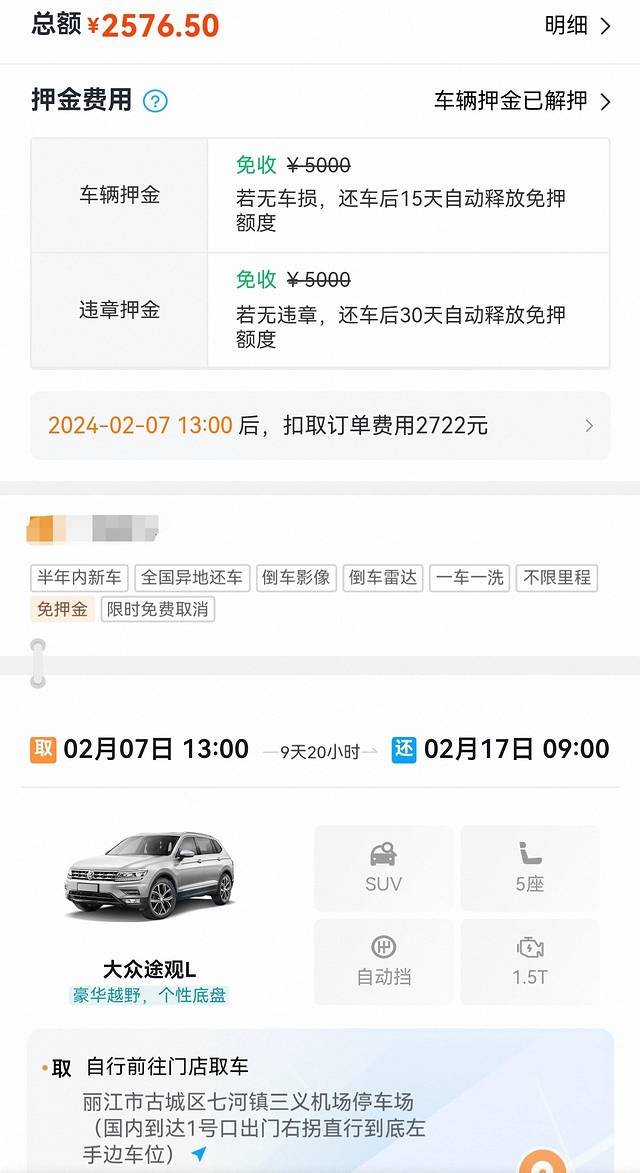This screenshot has width=640, height=1173.
Task: Tap the 不限里程 tag
Action: (x=557, y=578)
